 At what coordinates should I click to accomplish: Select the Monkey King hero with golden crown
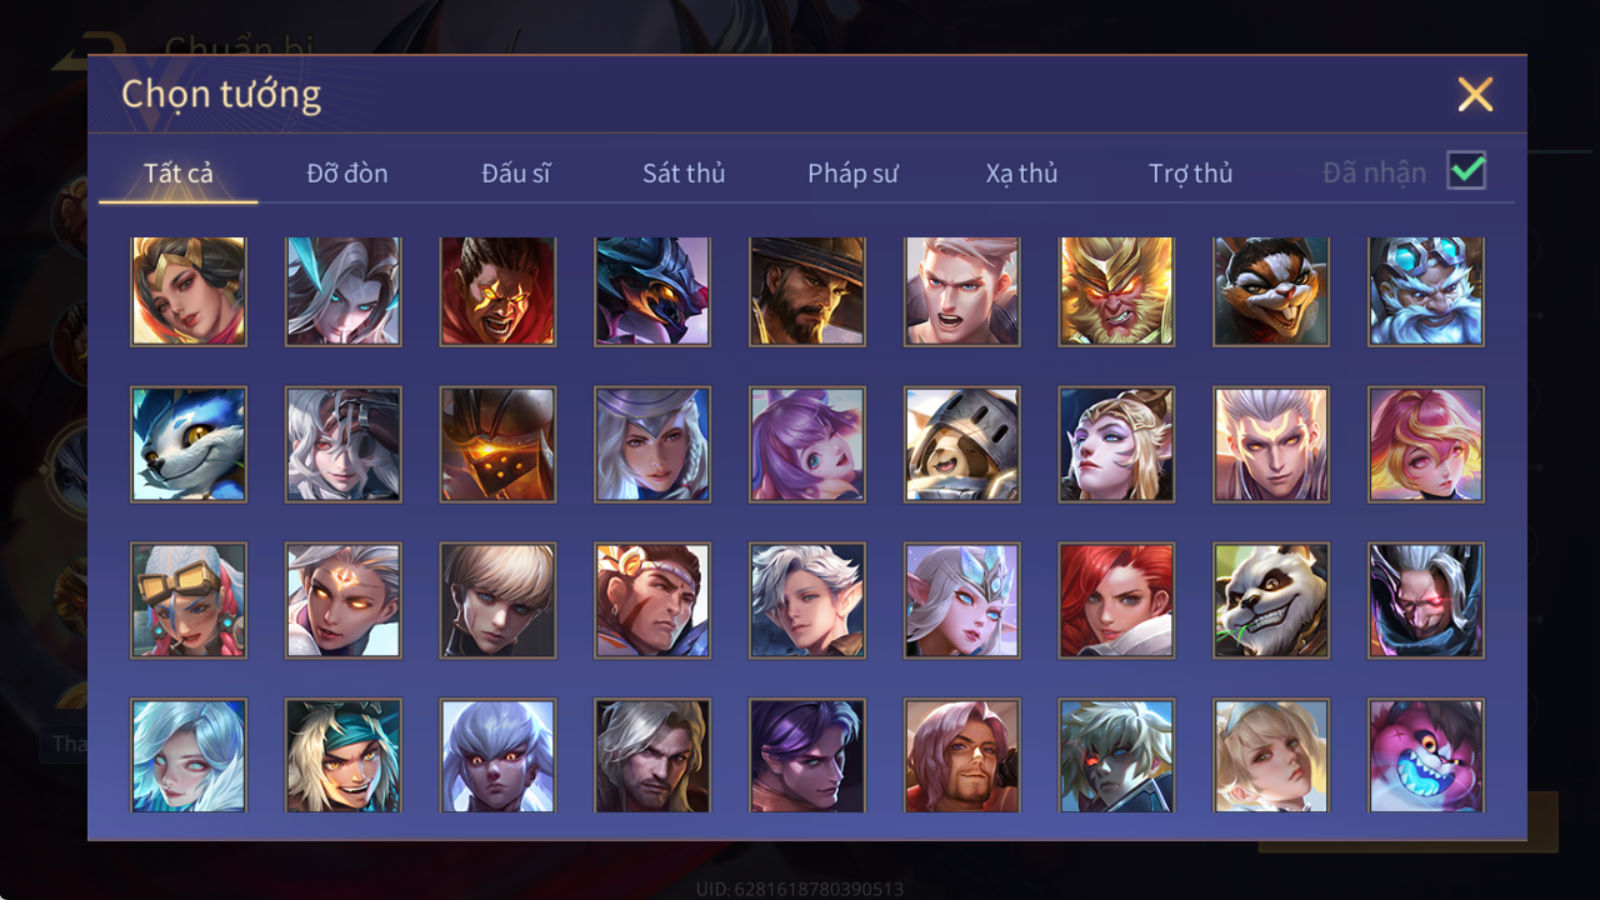(1116, 291)
